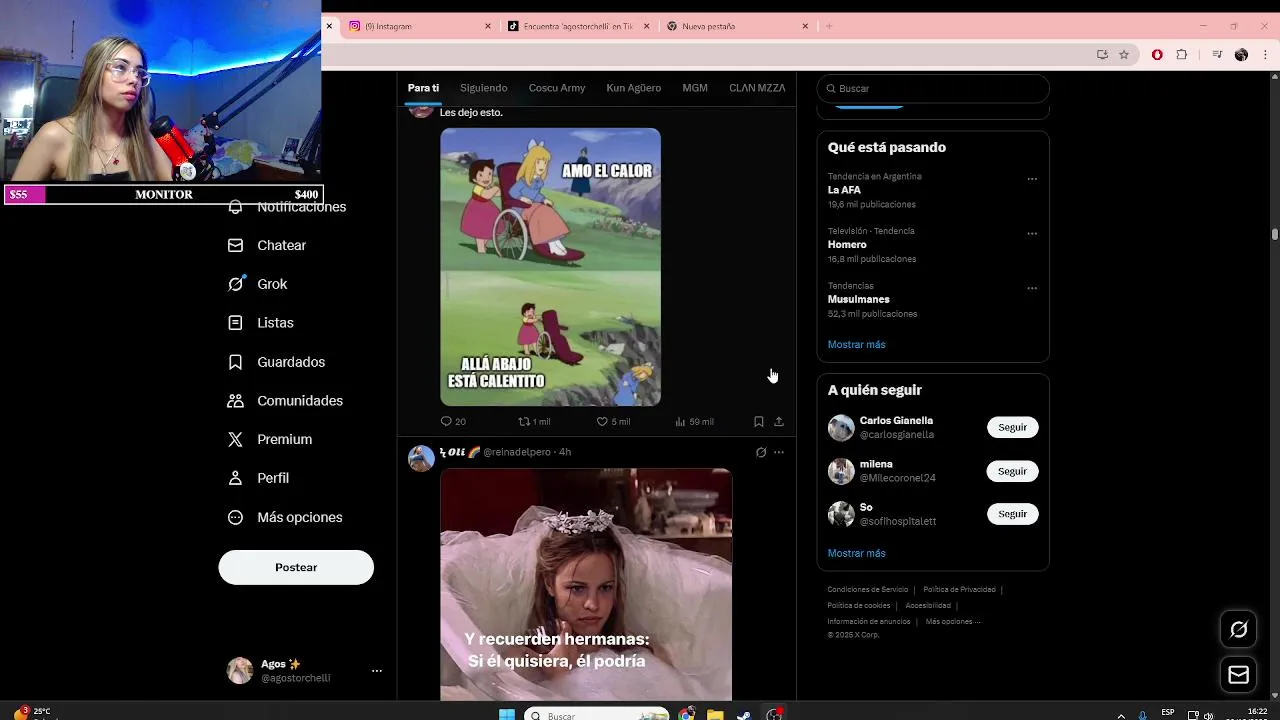
Task: Open Accesibilidad footer link
Action: coord(928,606)
